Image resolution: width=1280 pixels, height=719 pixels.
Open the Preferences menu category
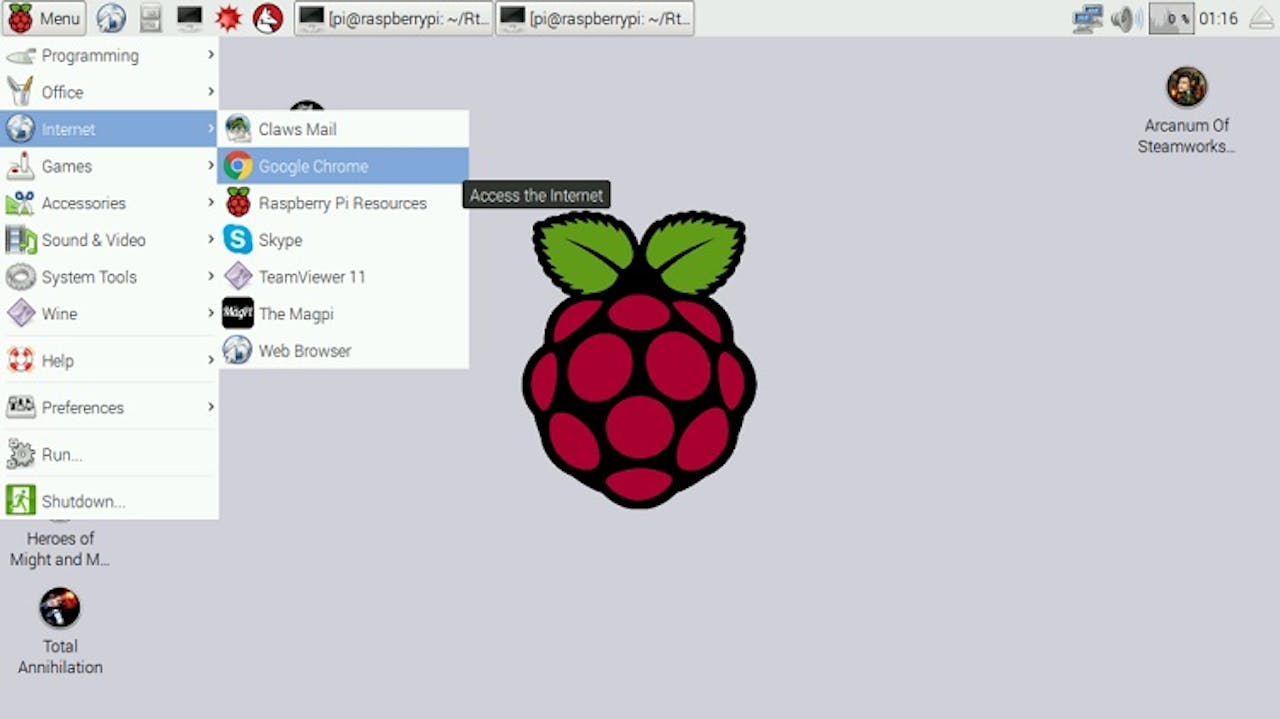[109, 407]
